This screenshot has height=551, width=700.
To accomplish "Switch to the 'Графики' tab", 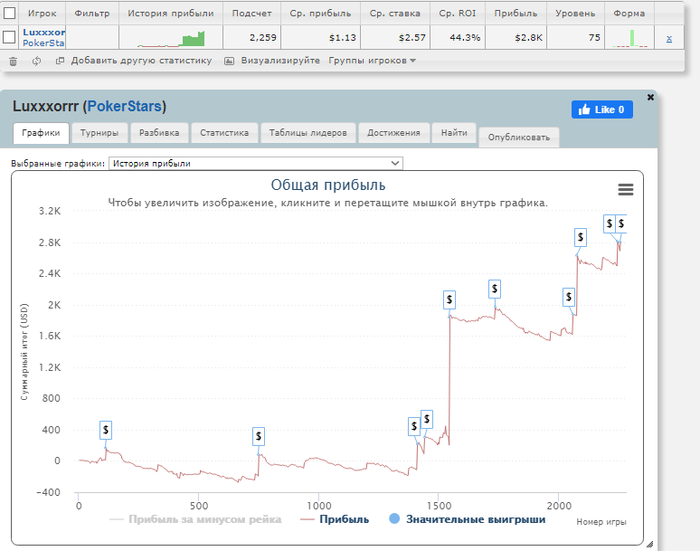I will [41, 133].
